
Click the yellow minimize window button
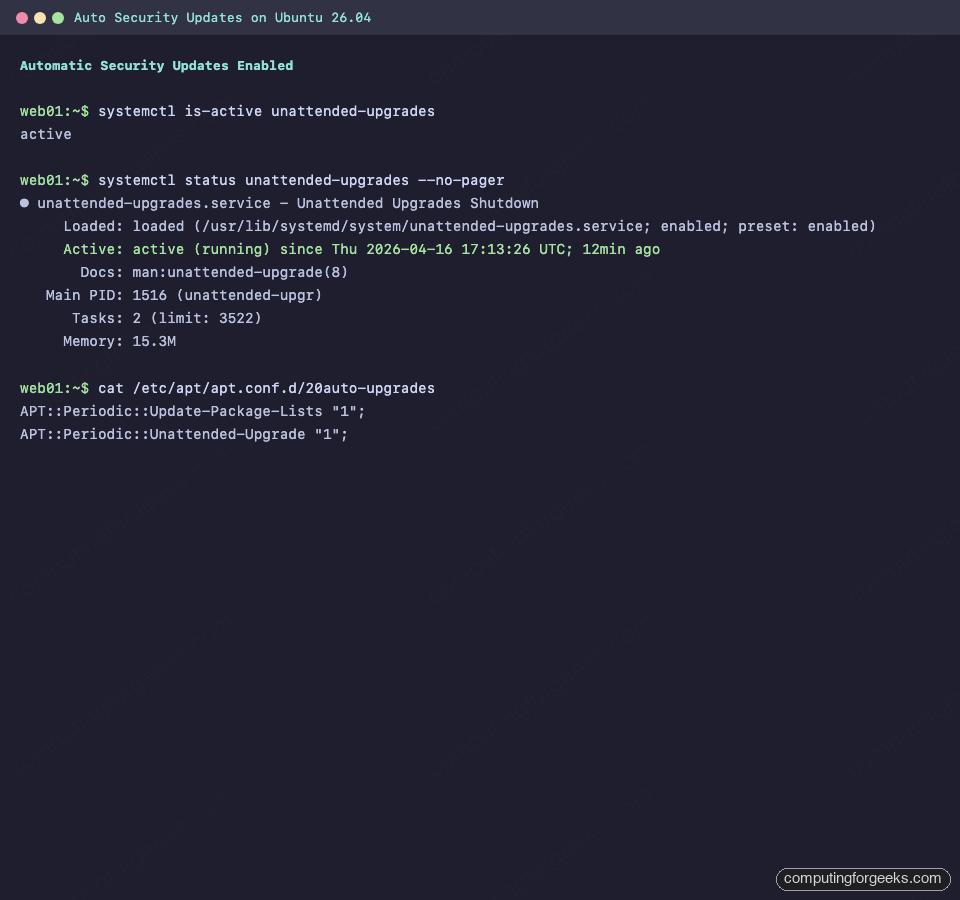coord(40,18)
